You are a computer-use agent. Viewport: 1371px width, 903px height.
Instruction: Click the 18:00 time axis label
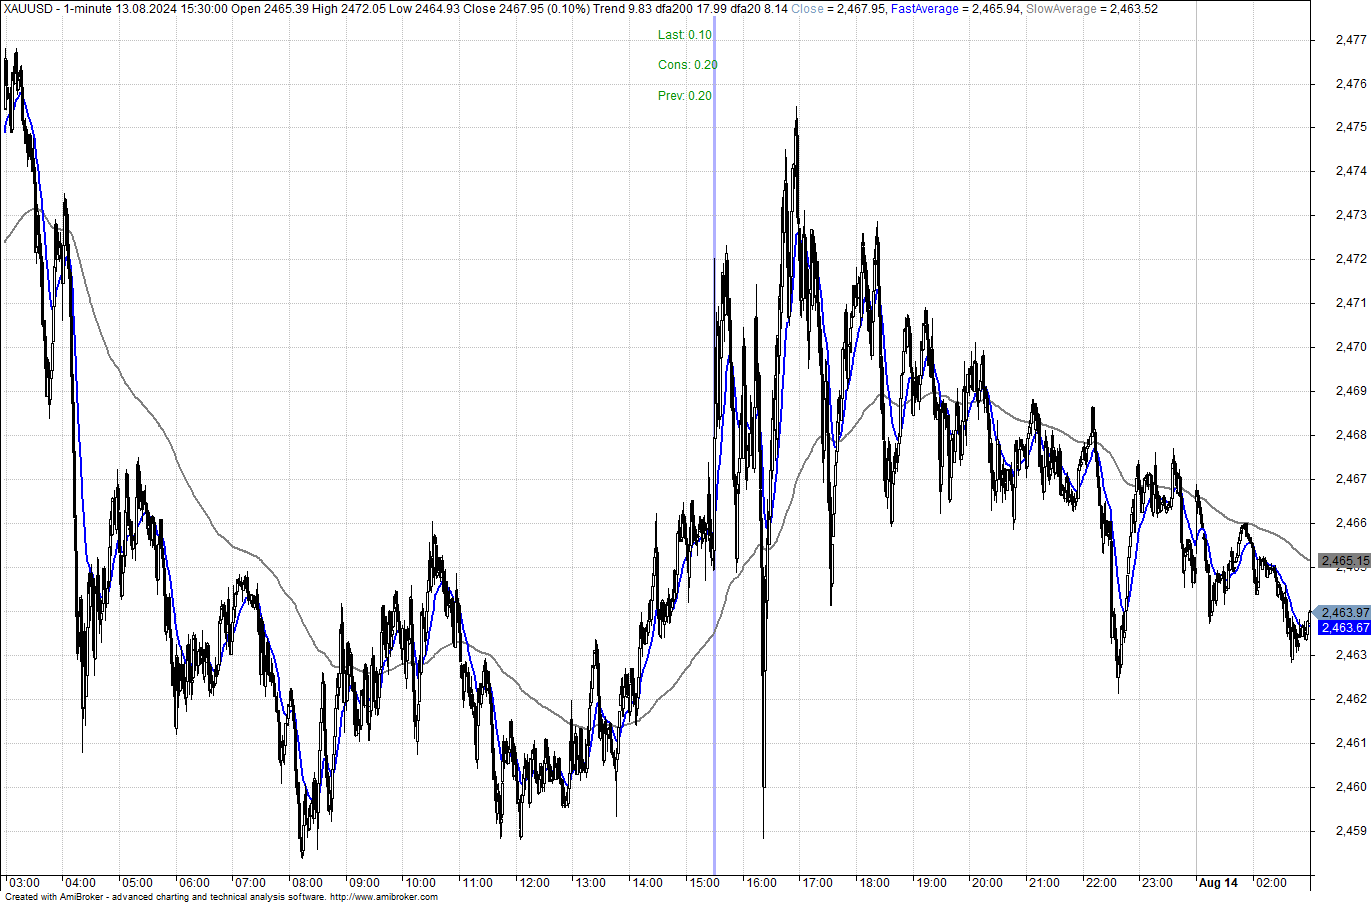(874, 883)
